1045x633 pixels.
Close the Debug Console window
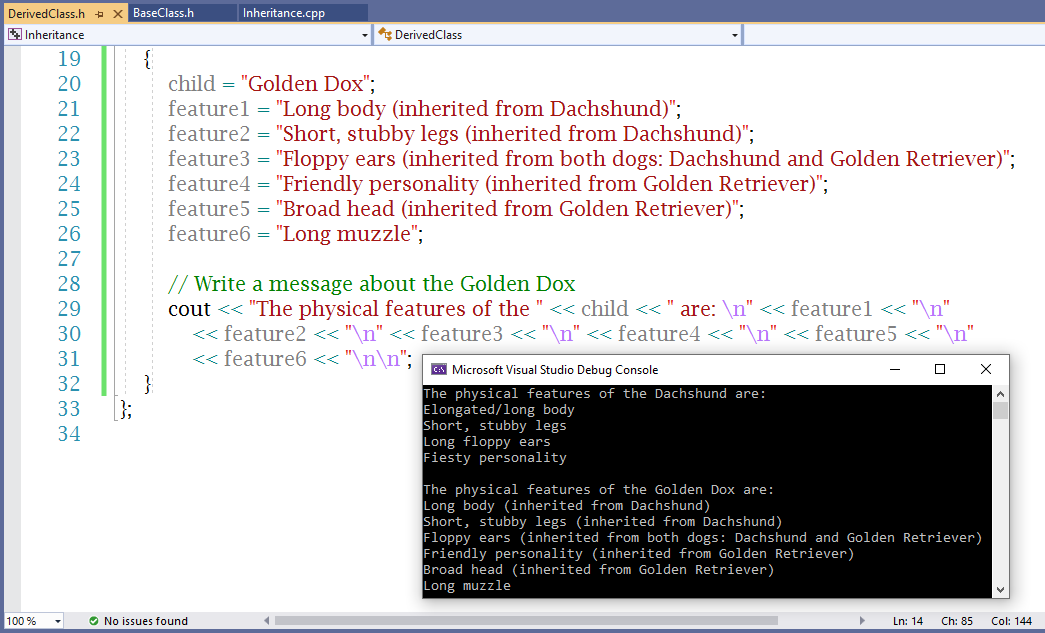tap(986, 369)
